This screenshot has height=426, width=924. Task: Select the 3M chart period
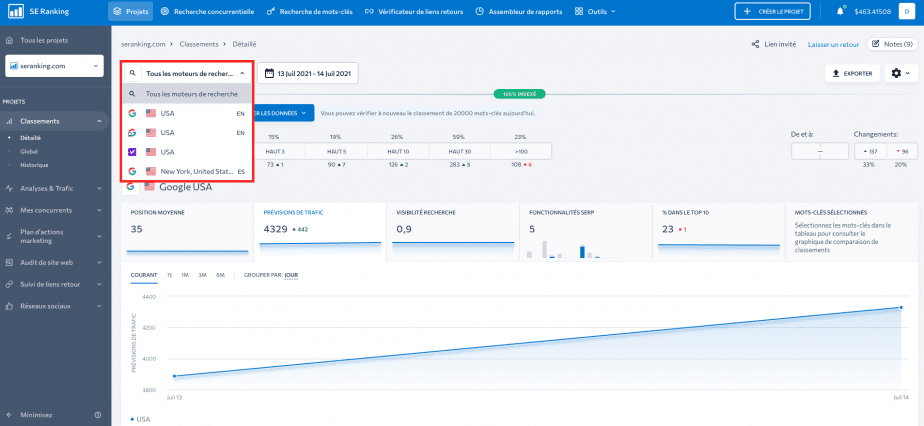point(202,275)
